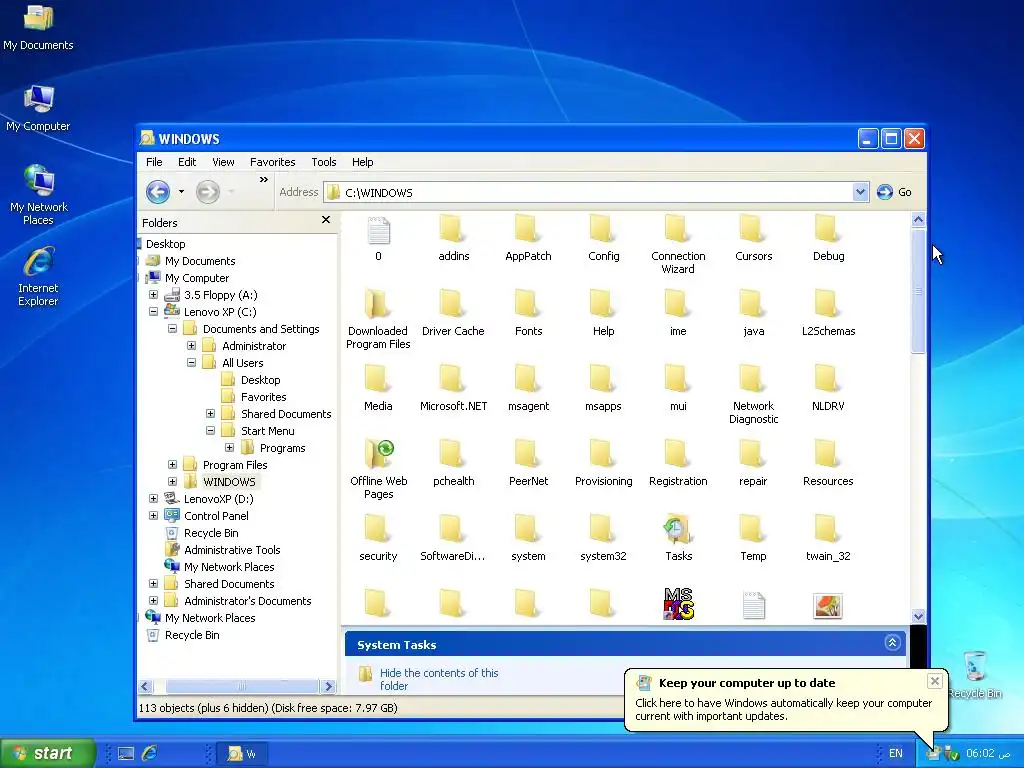Click the Go button
1024x768 pixels.
click(x=894, y=192)
